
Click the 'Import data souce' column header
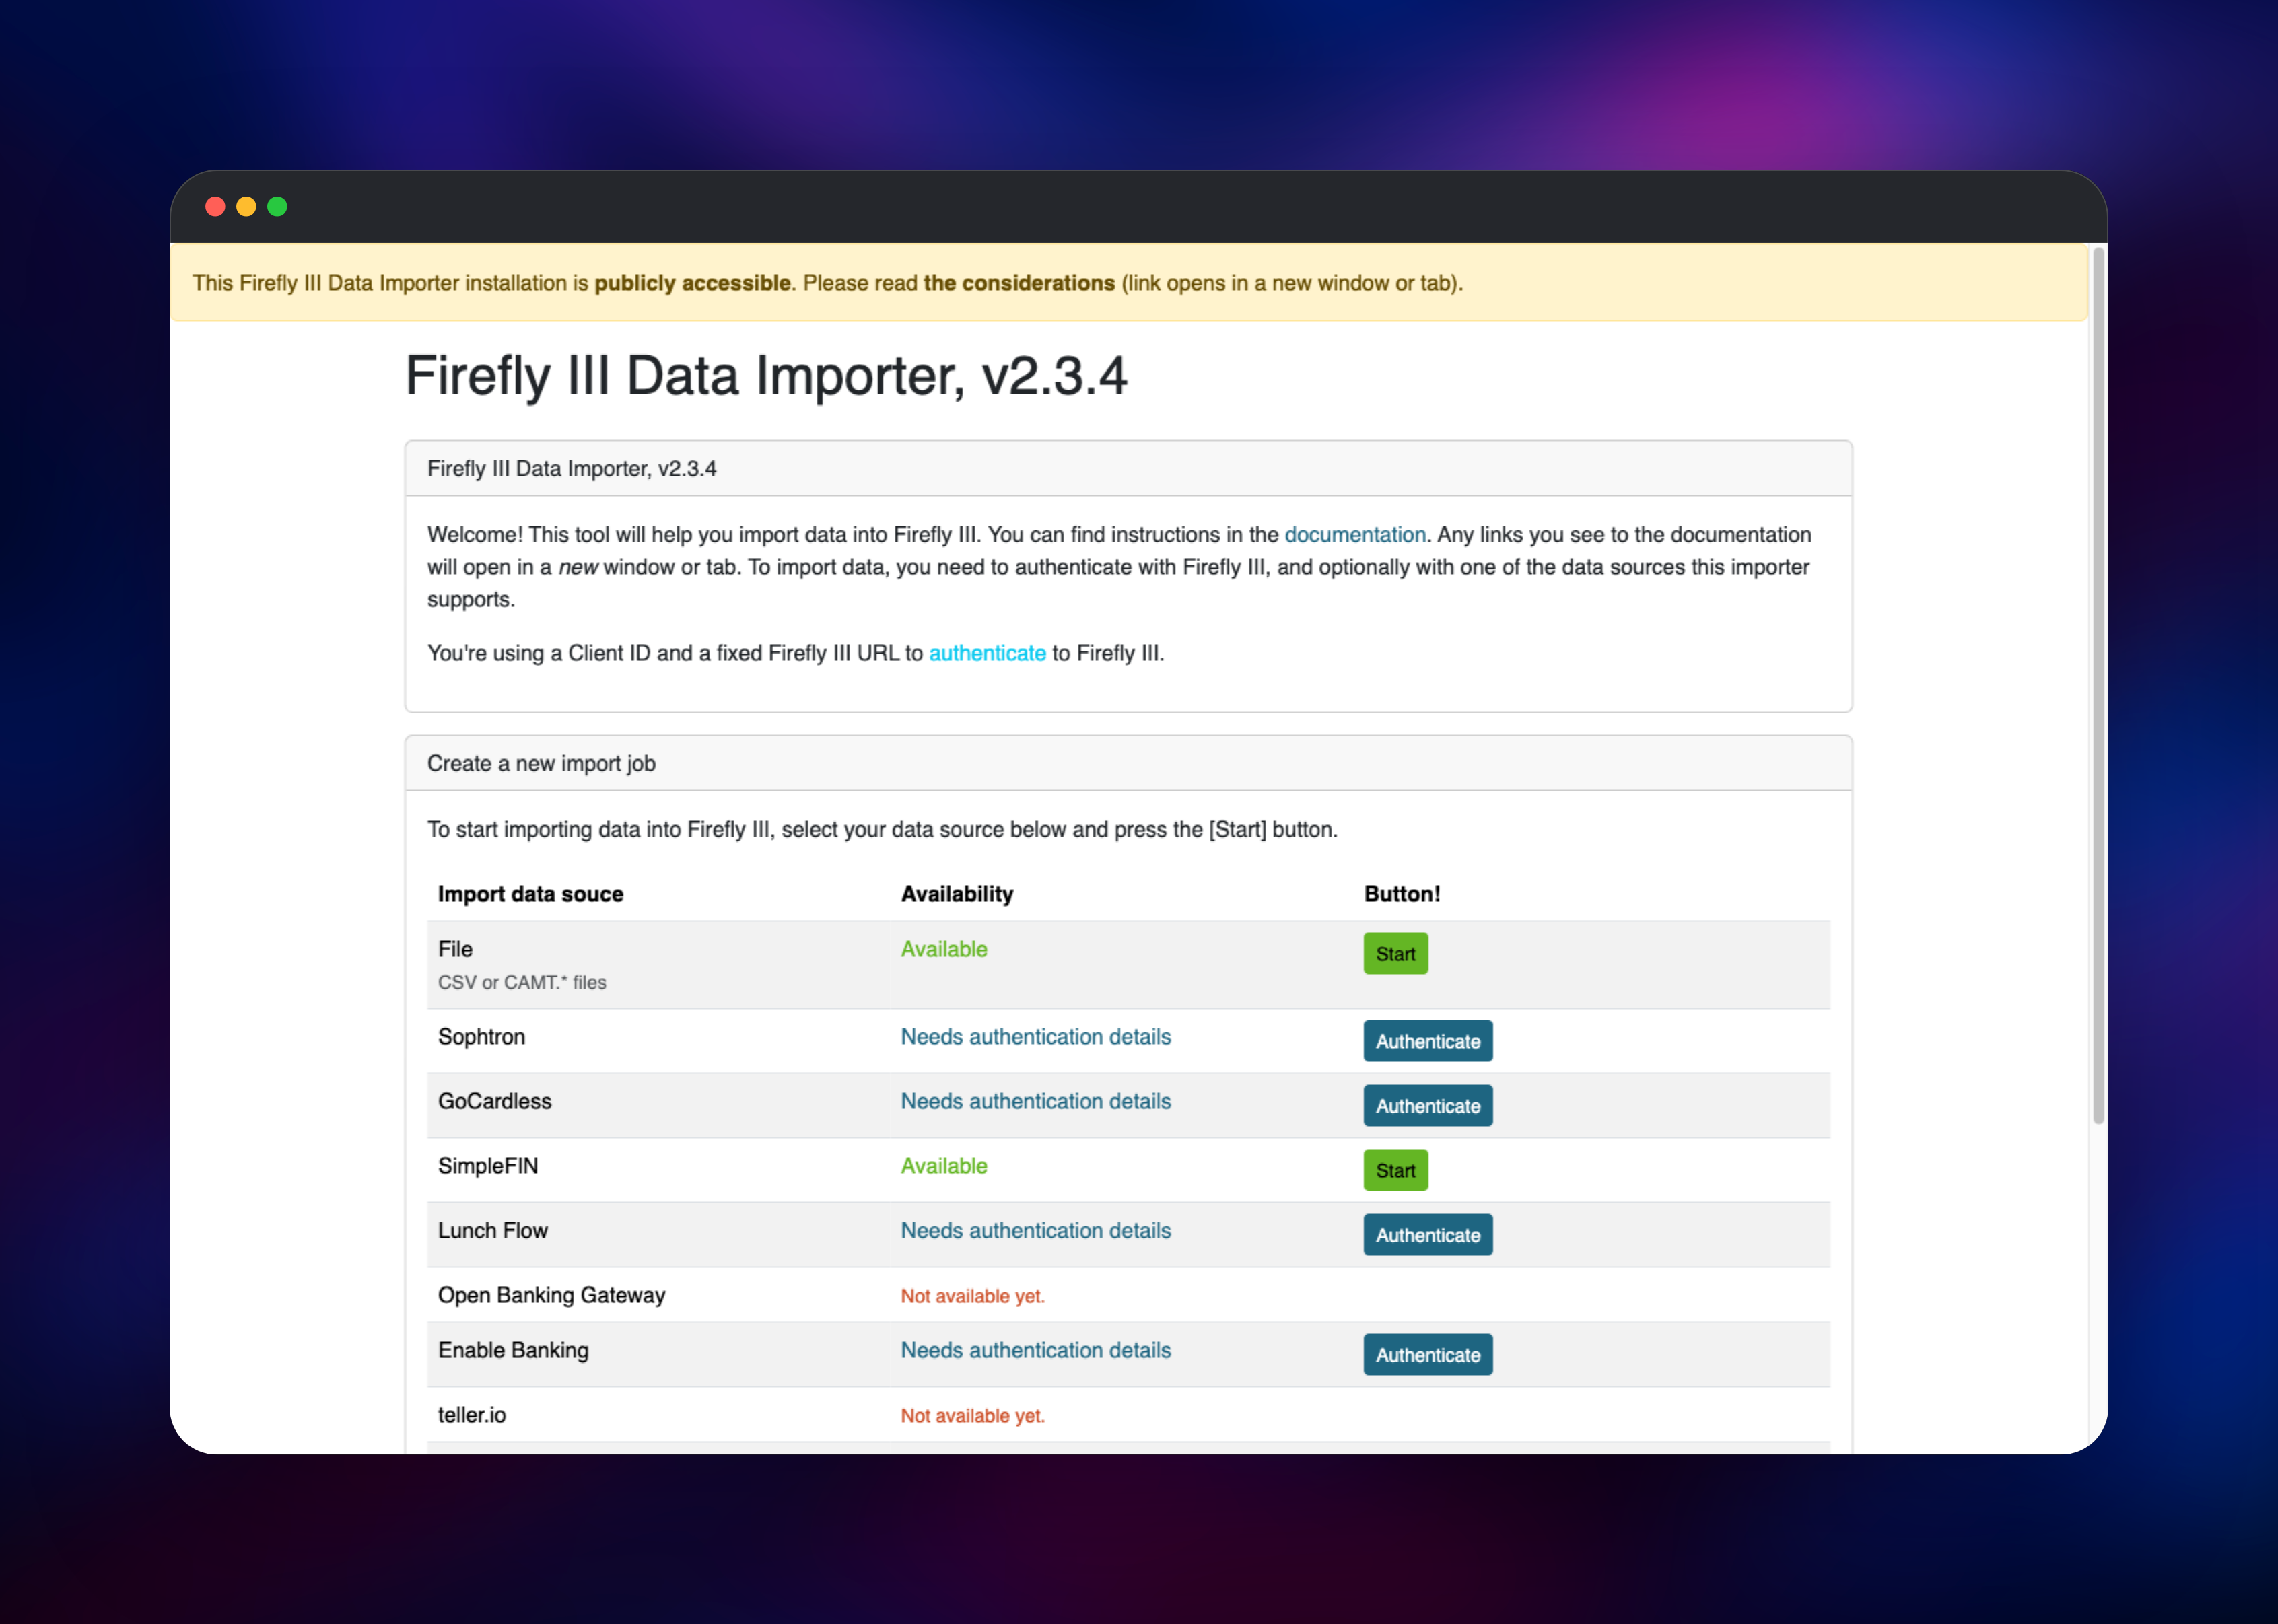pyautogui.click(x=530, y=894)
